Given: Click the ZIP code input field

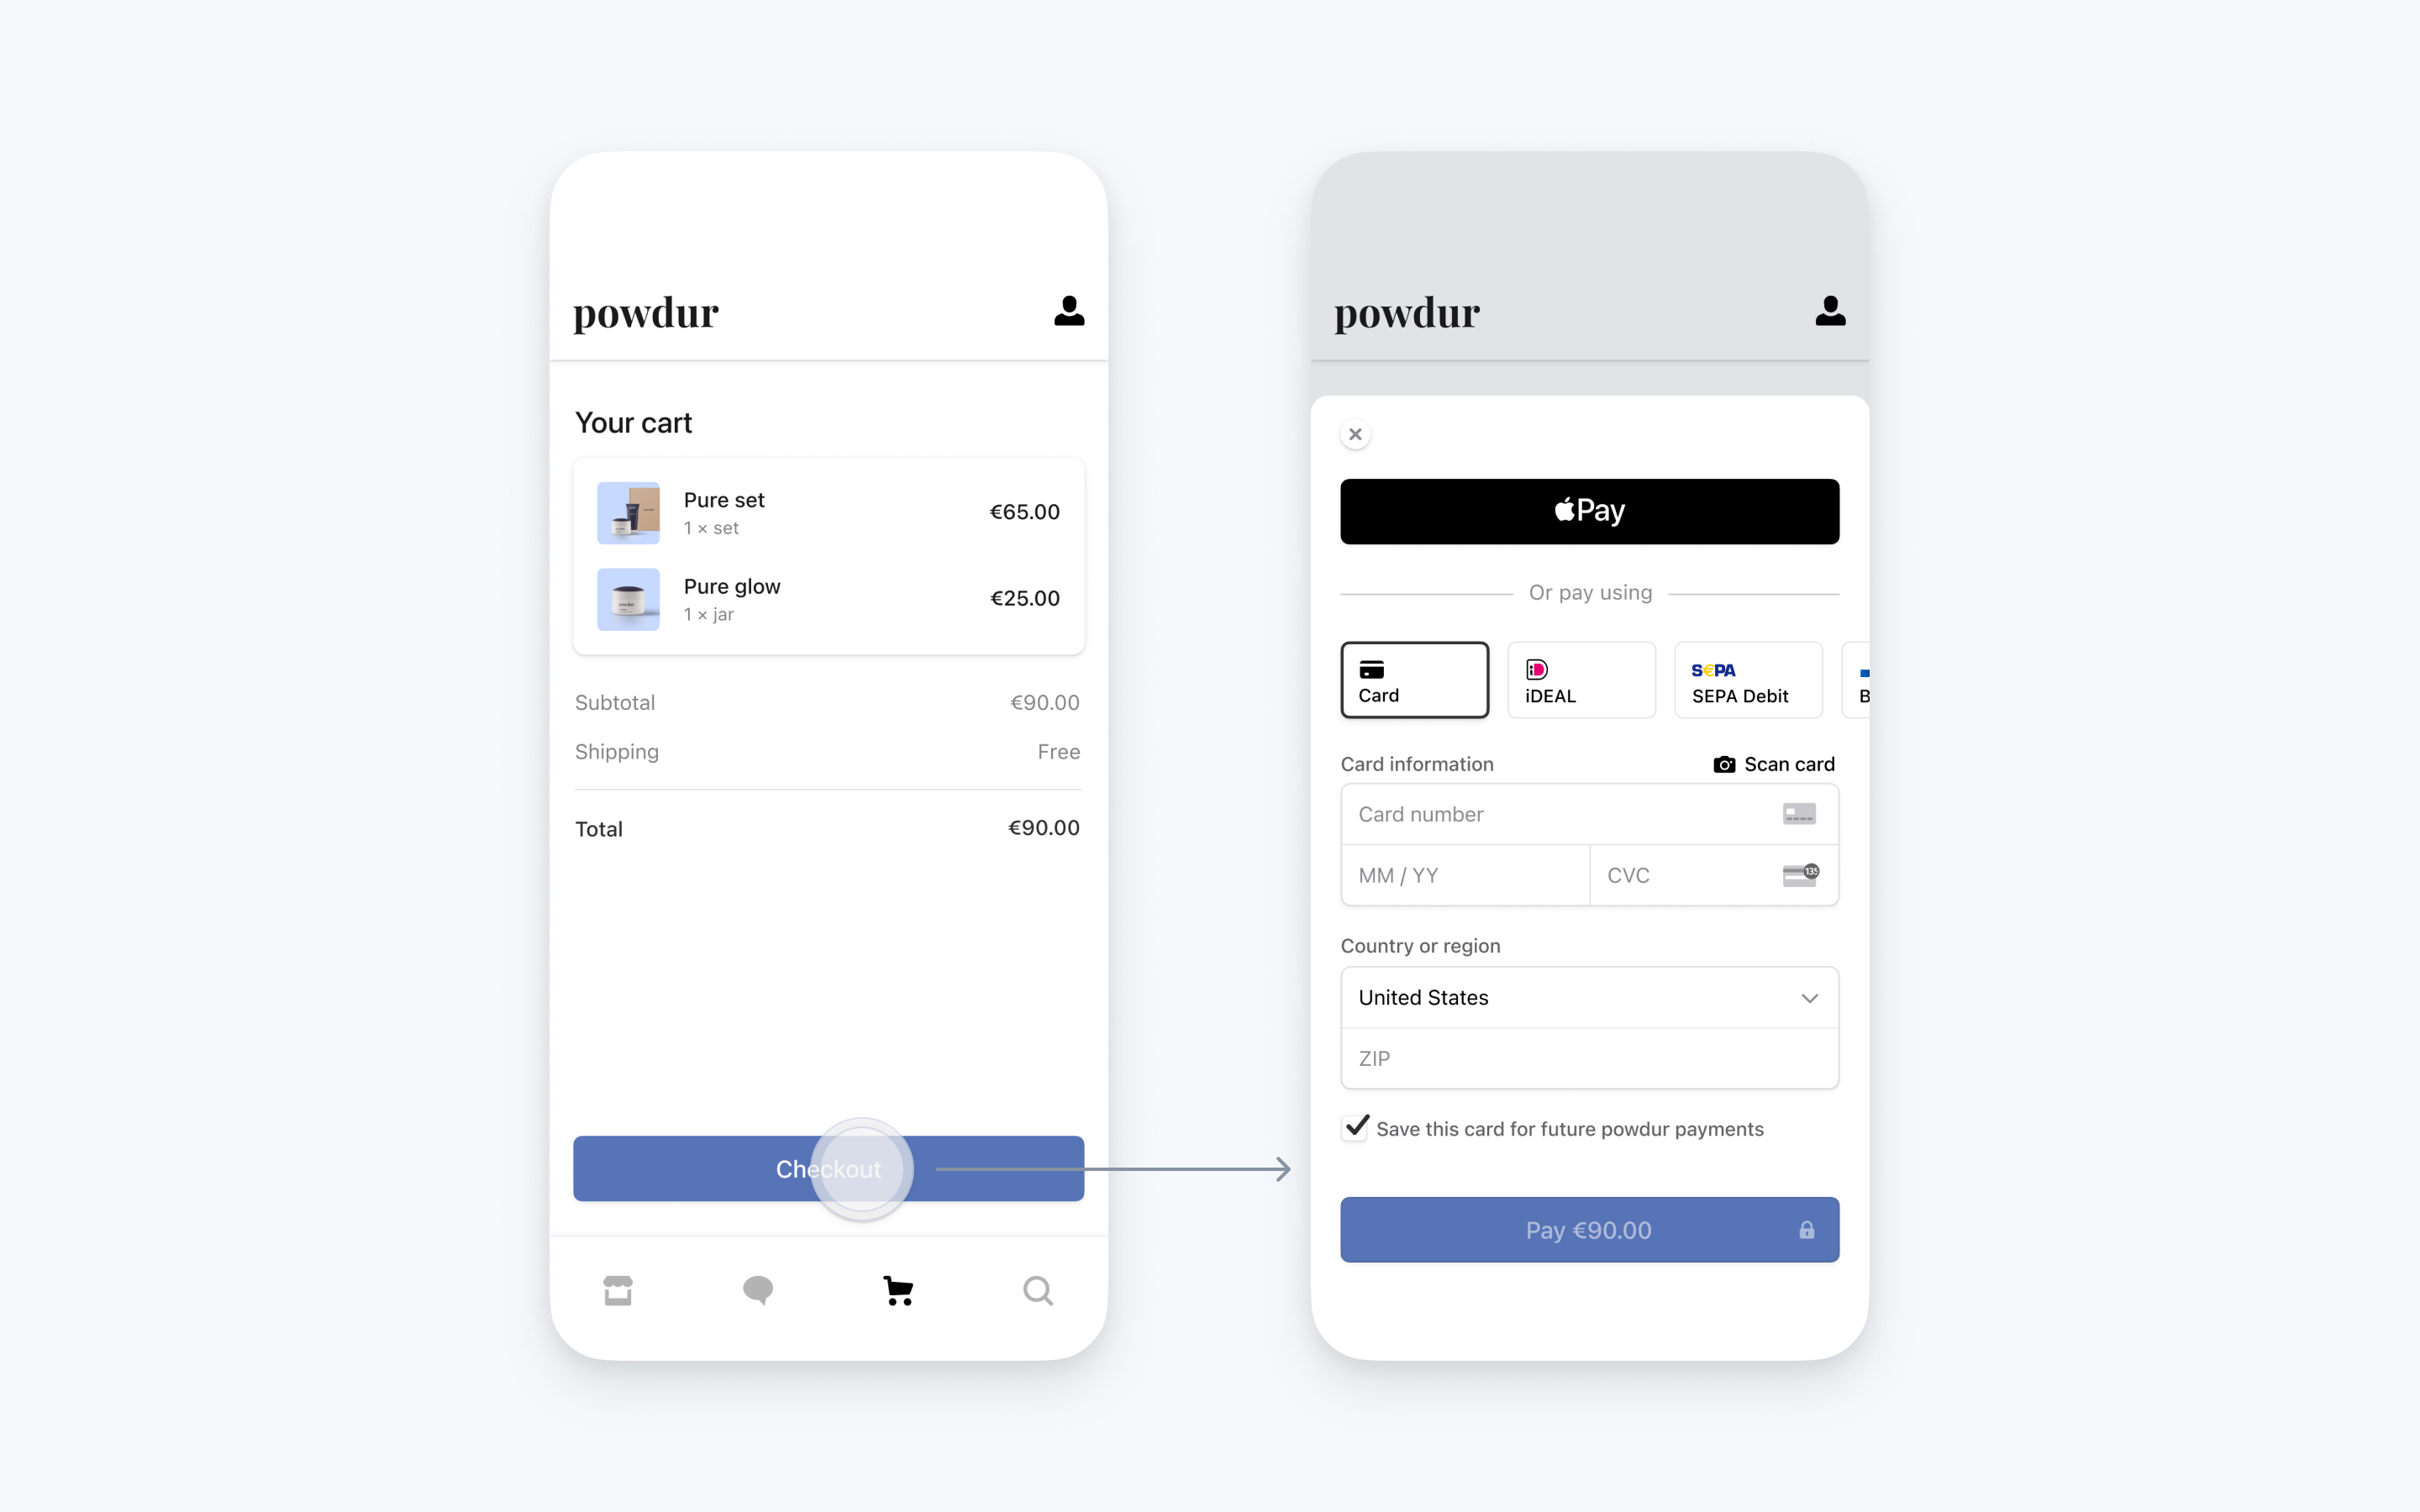Looking at the screenshot, I should coord(1589,1058).
